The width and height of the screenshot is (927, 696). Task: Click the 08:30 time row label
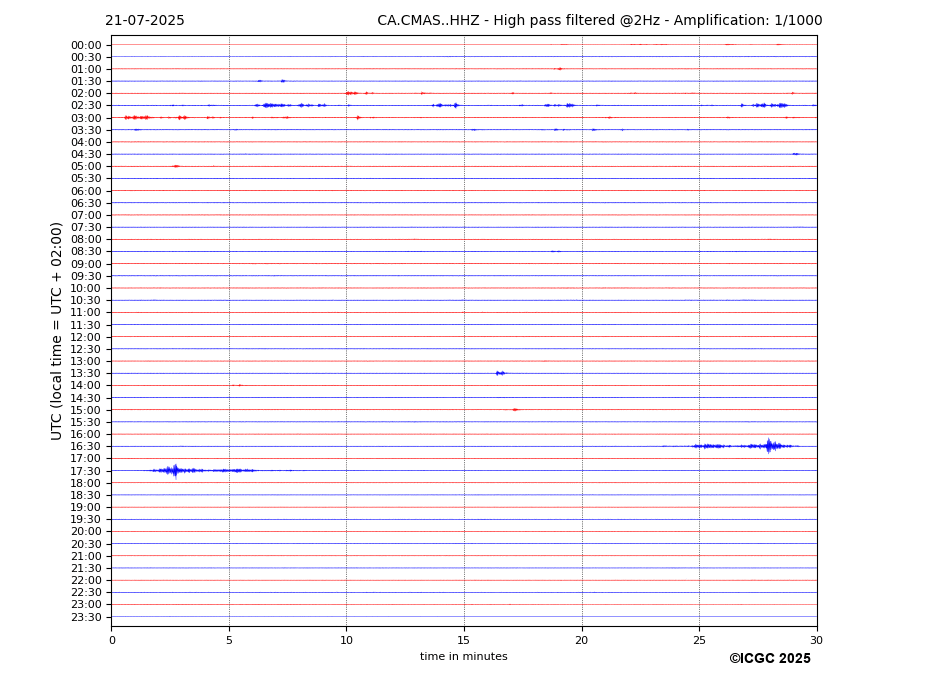pyautogui.click(x=86, y=252)
